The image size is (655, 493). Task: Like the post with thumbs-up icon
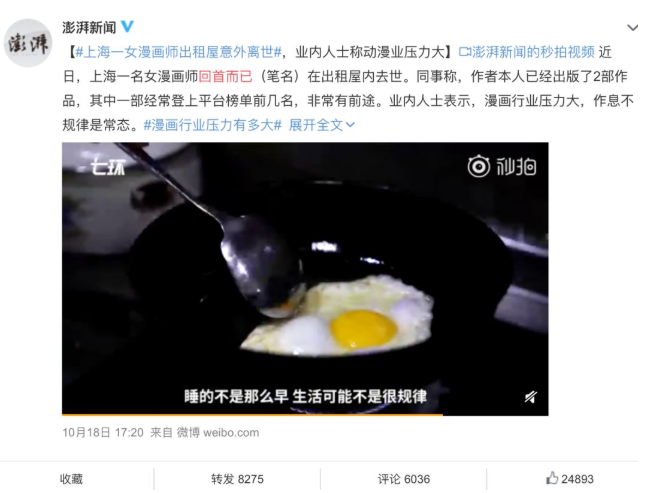pyautogui.click(x=552, y=478)
